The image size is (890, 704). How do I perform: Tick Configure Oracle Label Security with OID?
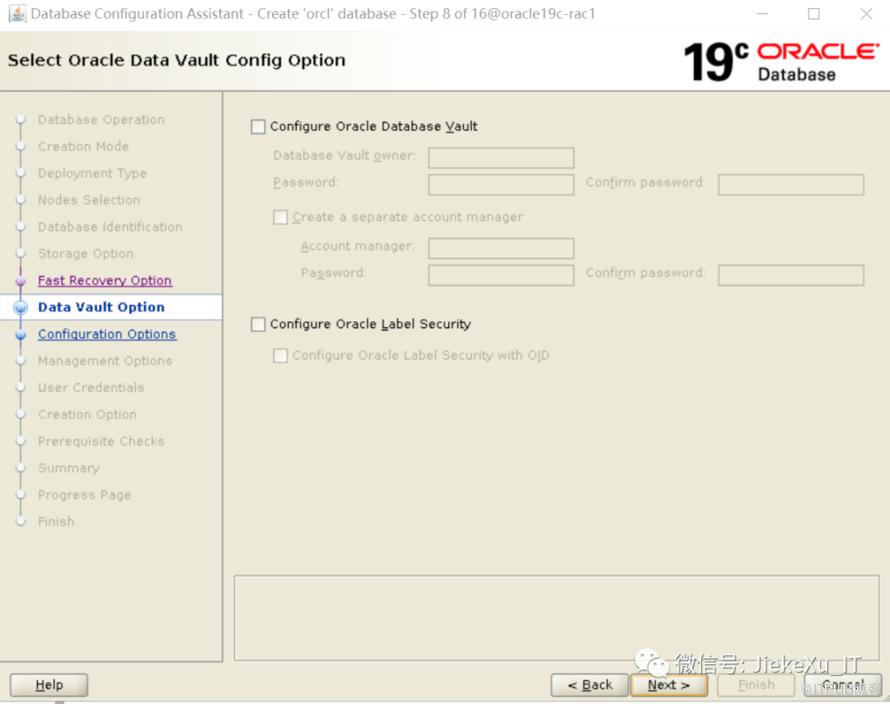pyautogui.click(x=280, y=355)
